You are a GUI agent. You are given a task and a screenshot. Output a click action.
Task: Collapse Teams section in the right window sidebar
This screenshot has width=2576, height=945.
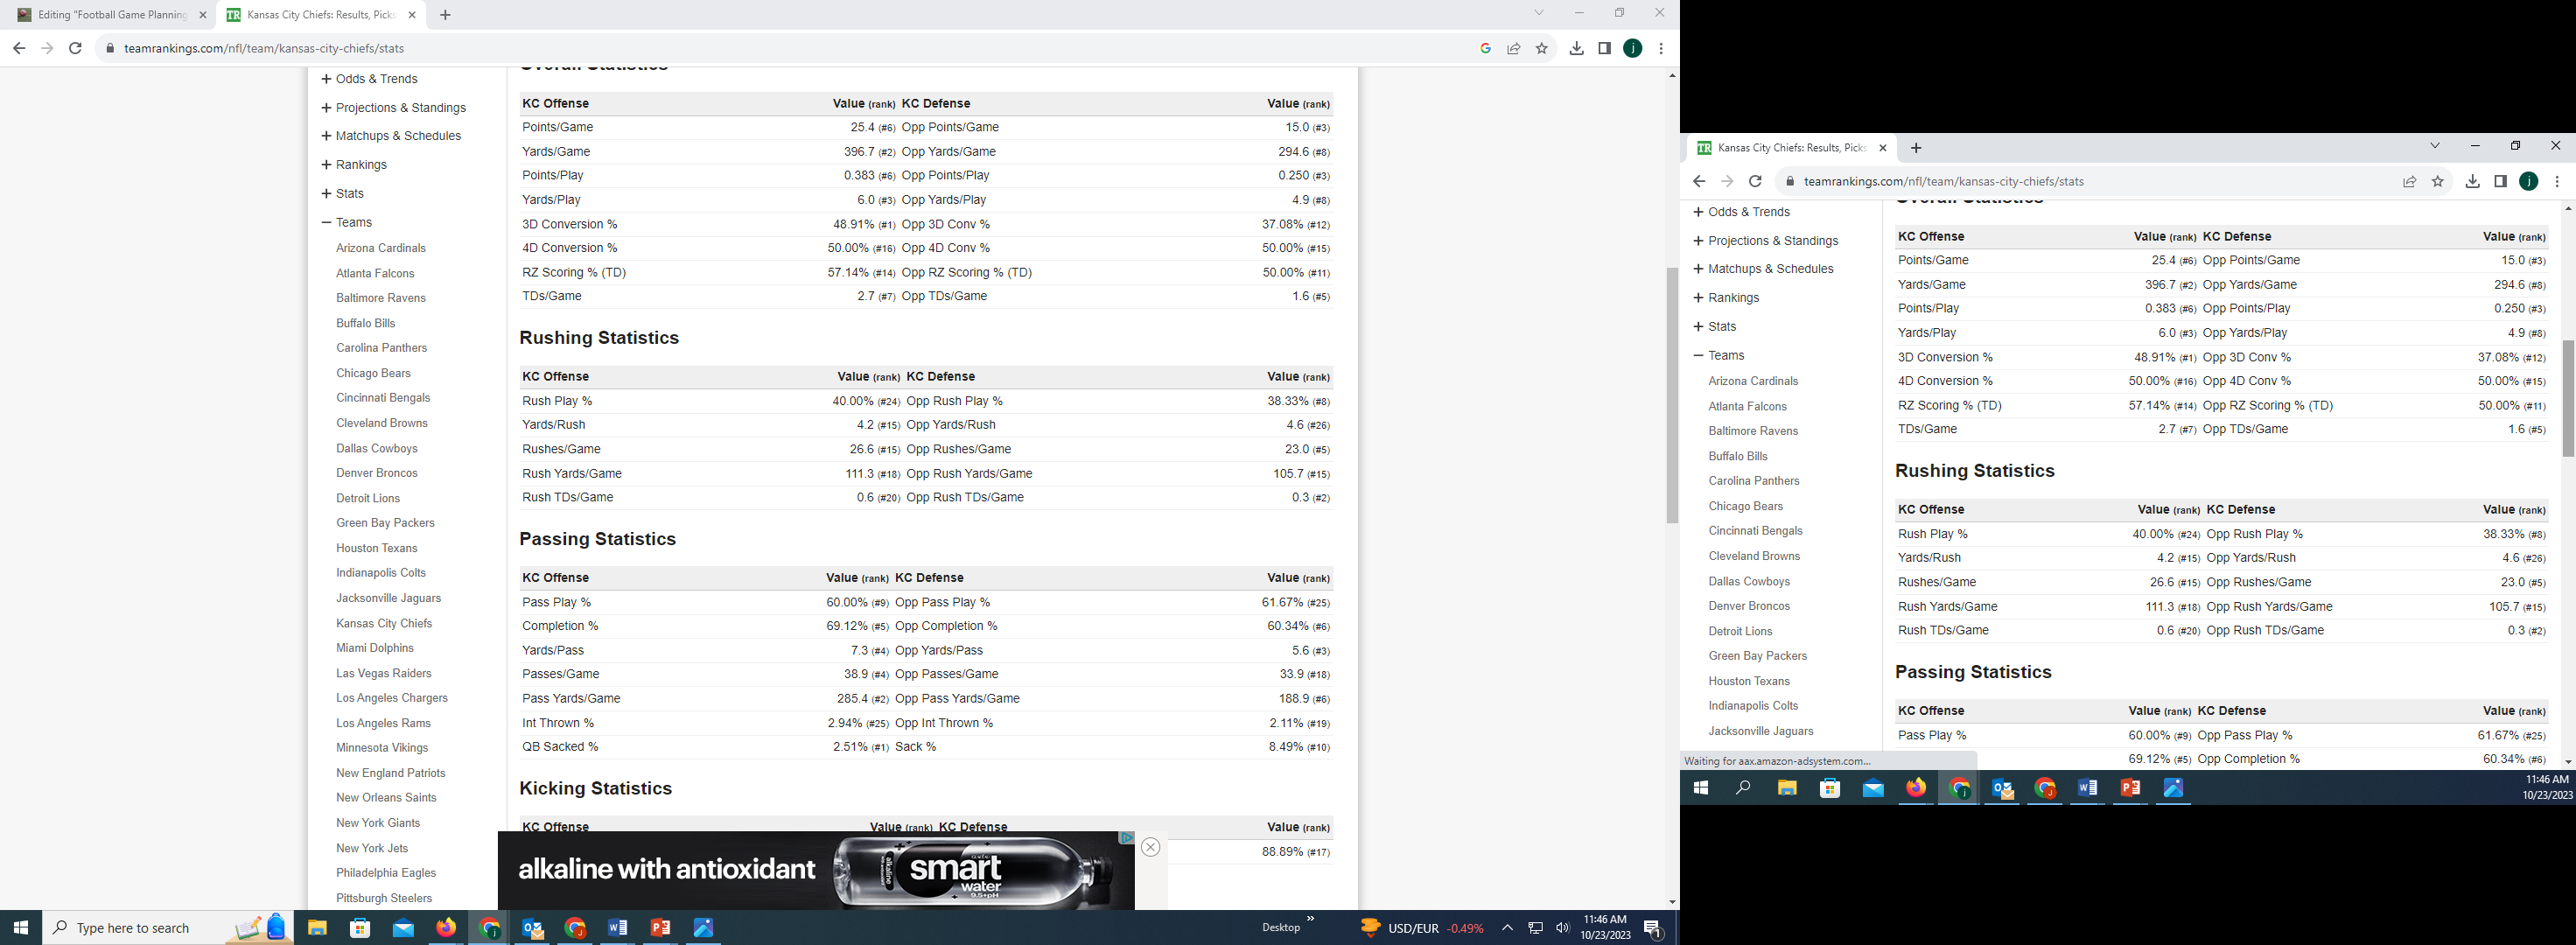pos(1718,356)
